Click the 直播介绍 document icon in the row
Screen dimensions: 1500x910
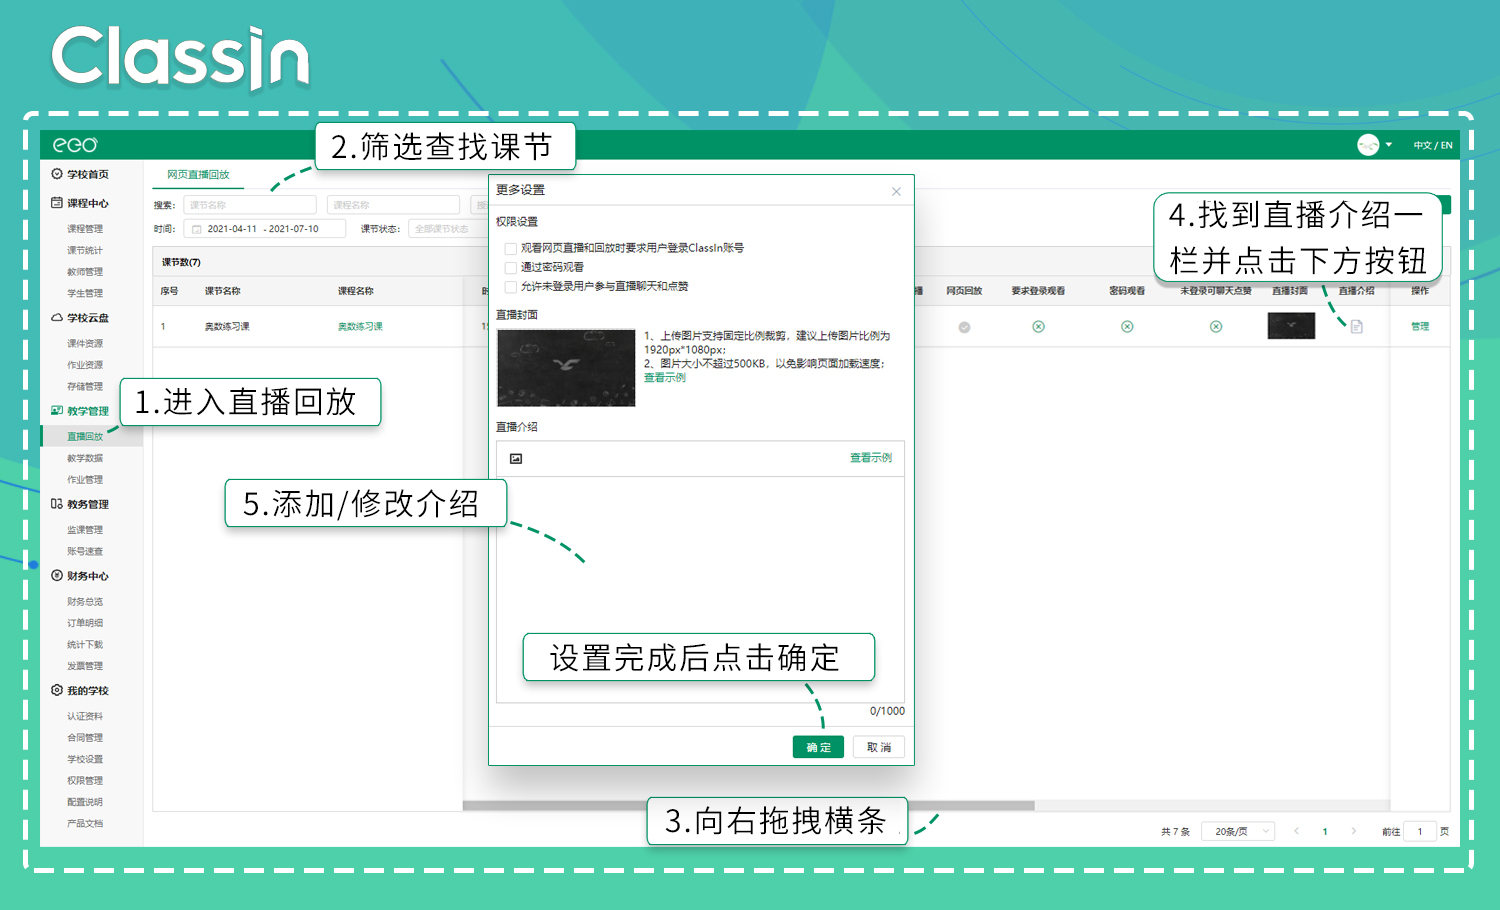tap(1357, 327)
